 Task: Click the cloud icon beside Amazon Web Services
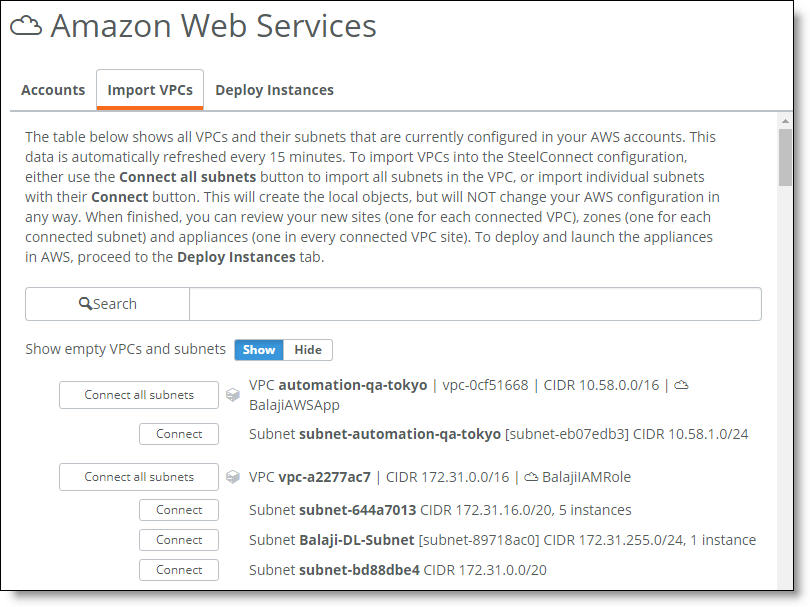[x=26, y=26]
